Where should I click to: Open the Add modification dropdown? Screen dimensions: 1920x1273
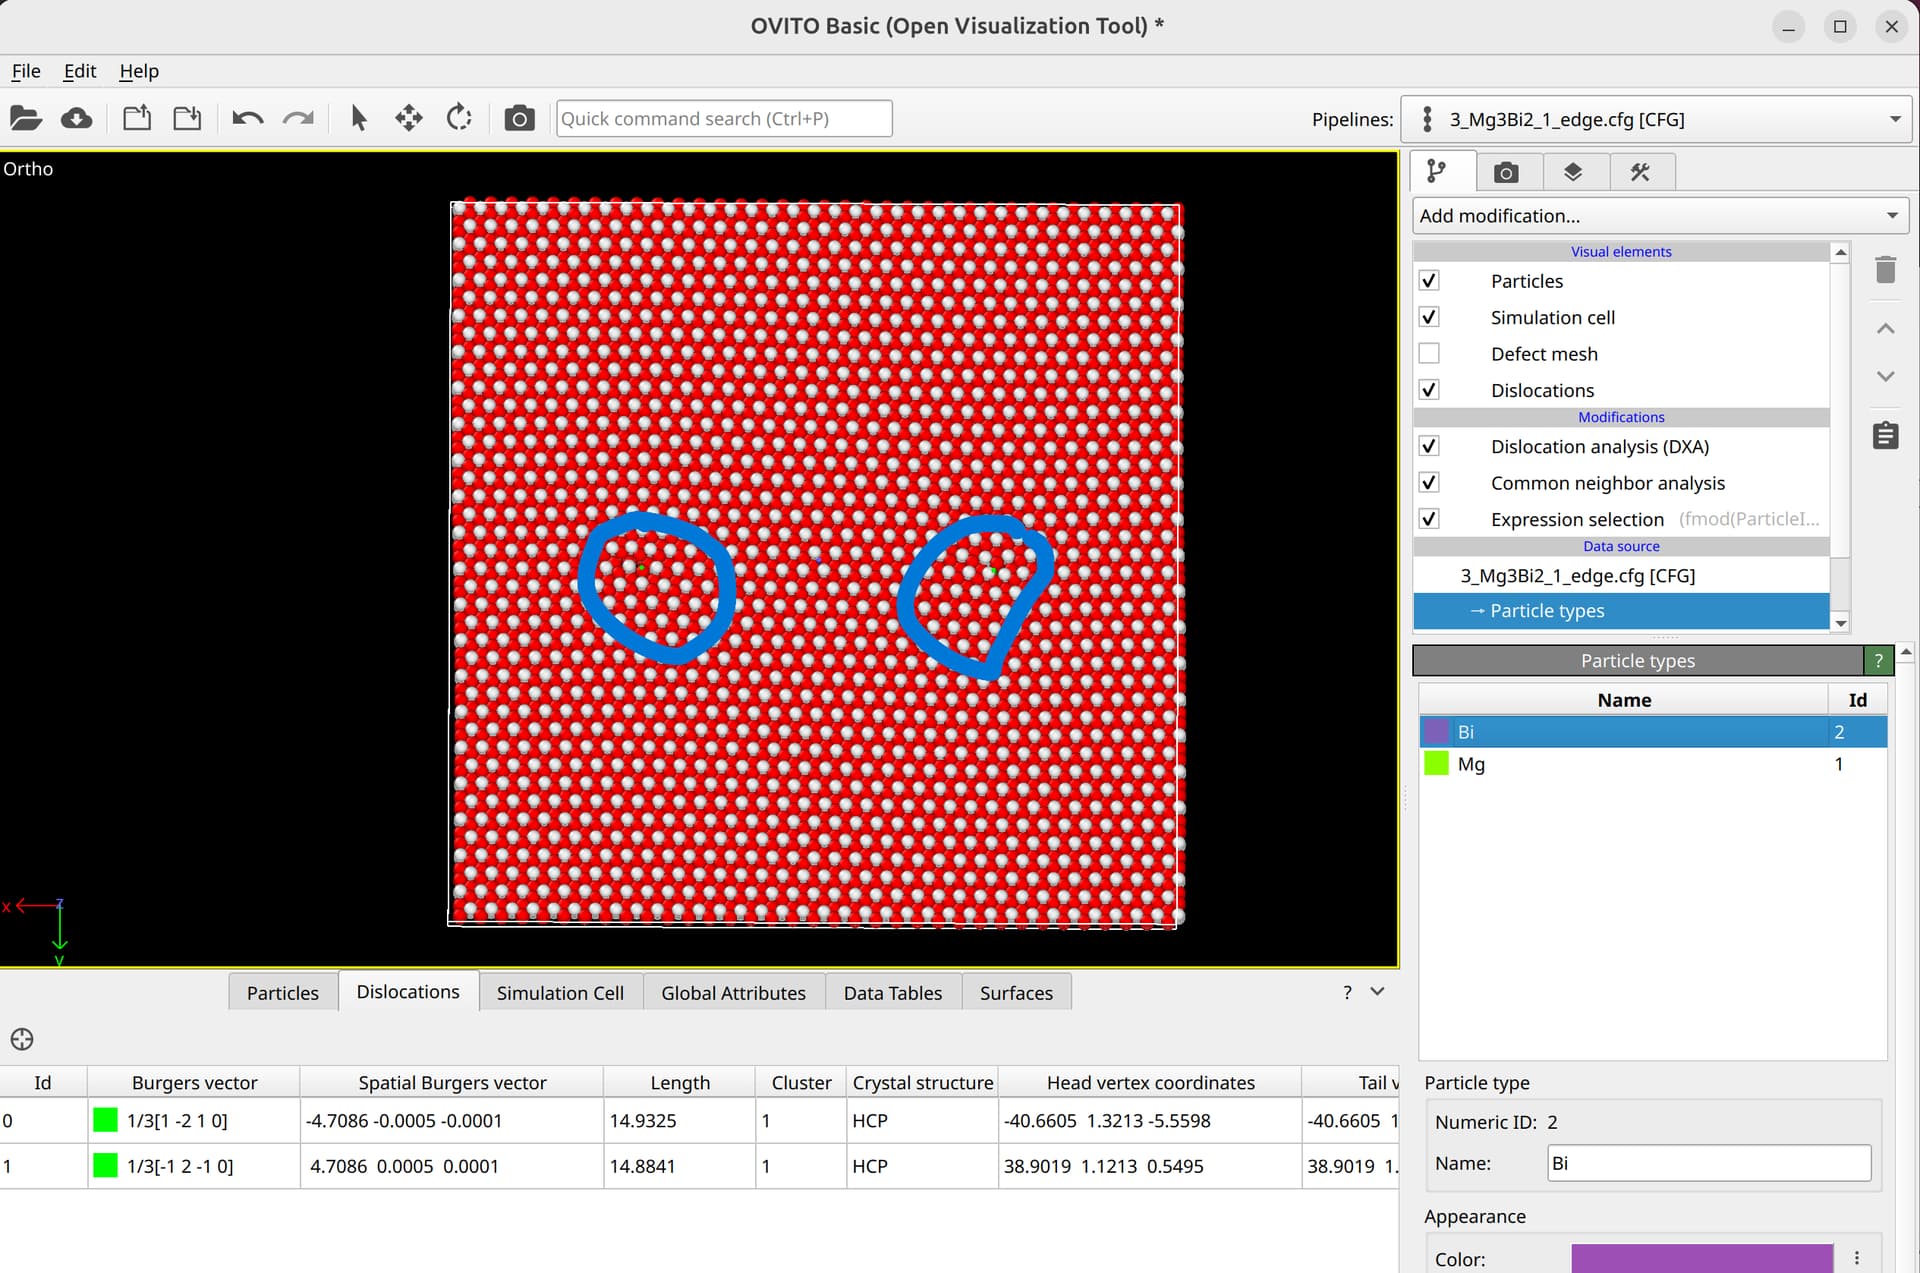(x=1659, y=216)
